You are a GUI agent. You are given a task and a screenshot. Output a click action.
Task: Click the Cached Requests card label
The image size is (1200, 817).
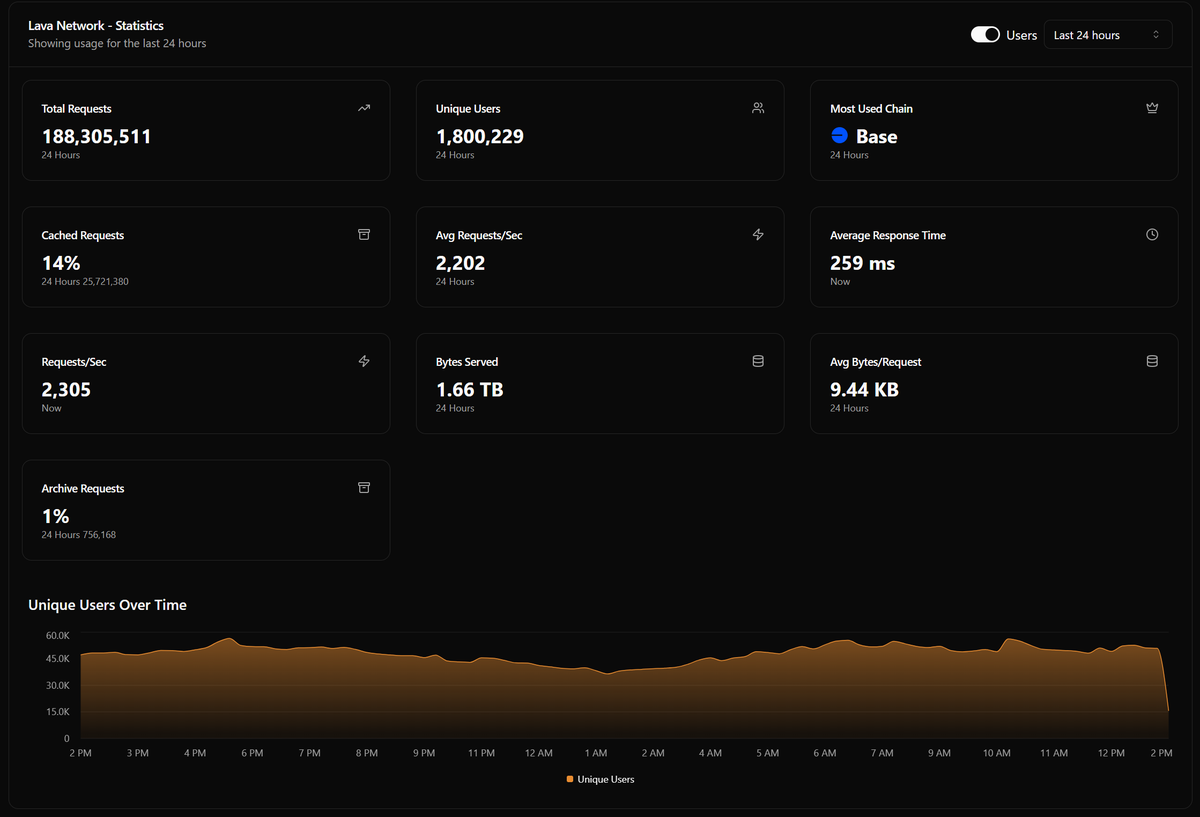click(83, 235)
